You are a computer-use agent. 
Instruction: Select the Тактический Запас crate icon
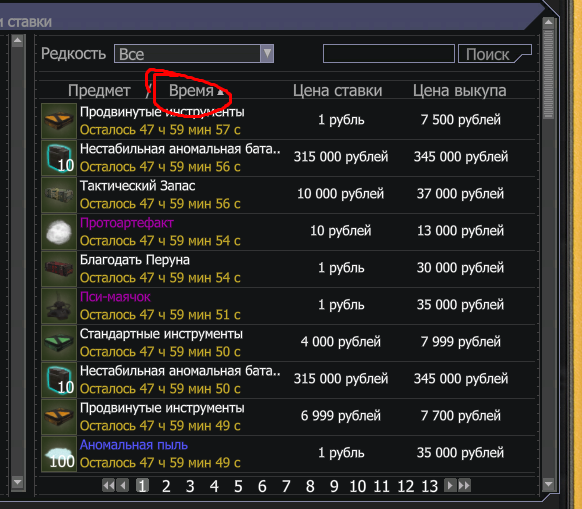59,195
